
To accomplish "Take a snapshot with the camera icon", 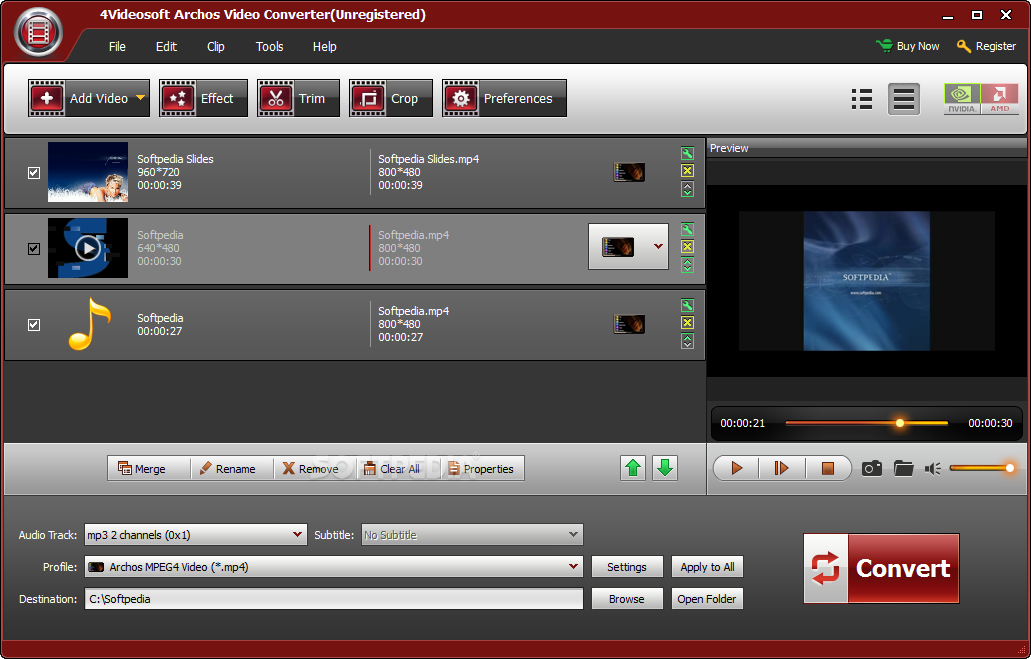I will (872, 468).
